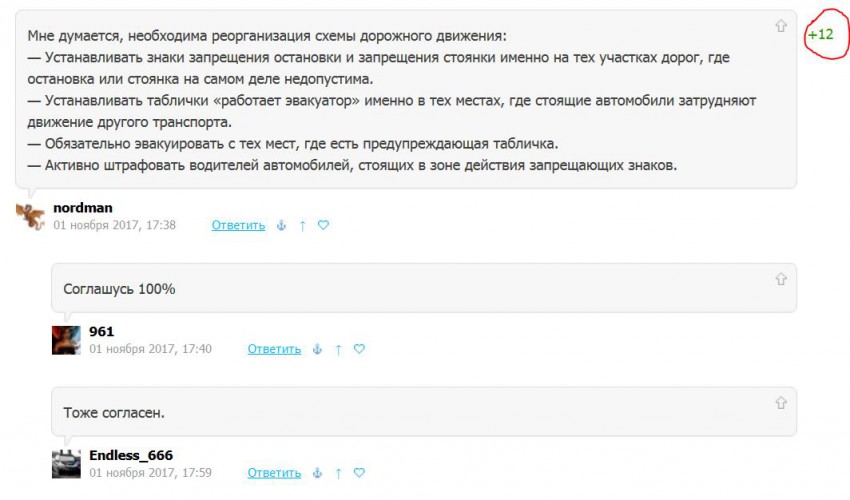Image resolution: width=850 pixels, height=500 pixels.
Task: Upvote the "Тоже согласен." comment
Action: tap(781, 403)
